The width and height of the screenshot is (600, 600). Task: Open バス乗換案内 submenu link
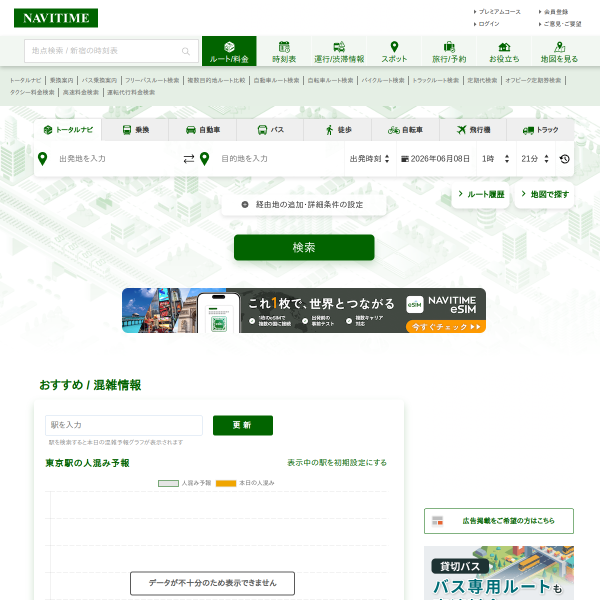click(99, 80)
